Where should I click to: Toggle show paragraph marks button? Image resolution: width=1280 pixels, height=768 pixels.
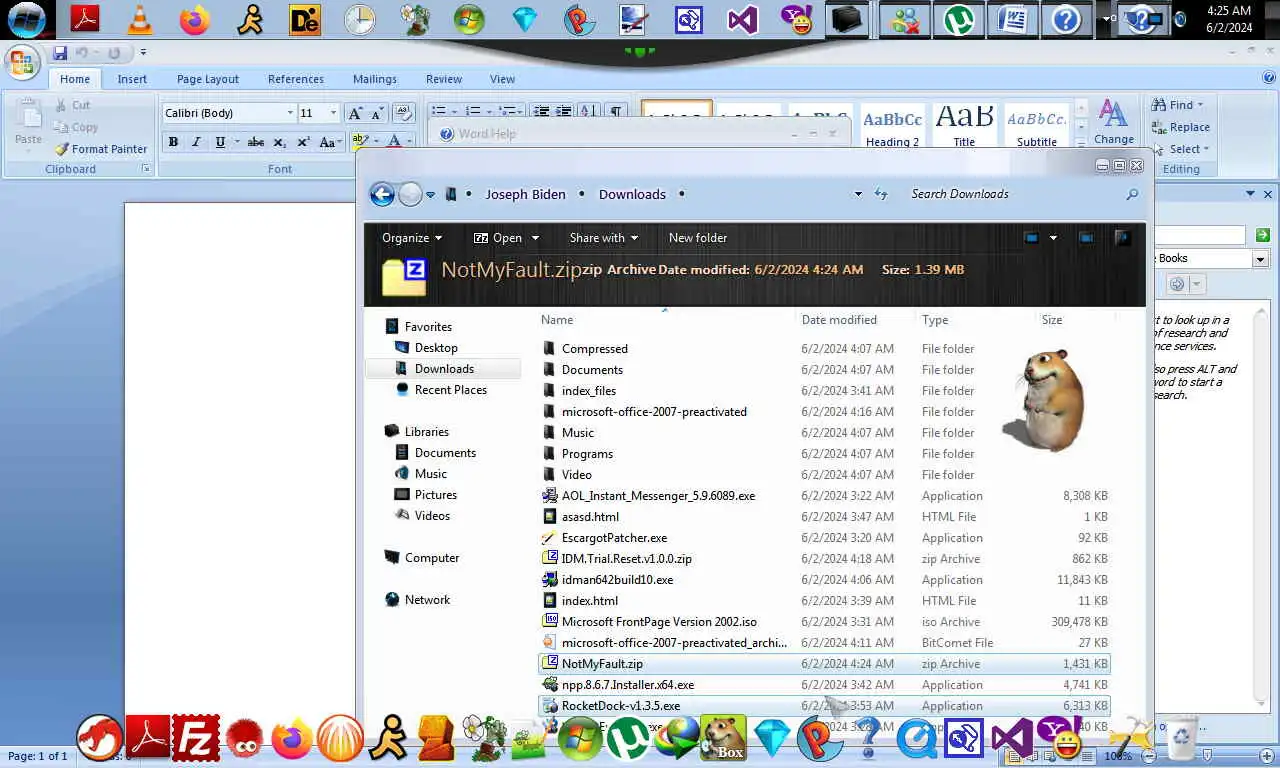[616, 112]
